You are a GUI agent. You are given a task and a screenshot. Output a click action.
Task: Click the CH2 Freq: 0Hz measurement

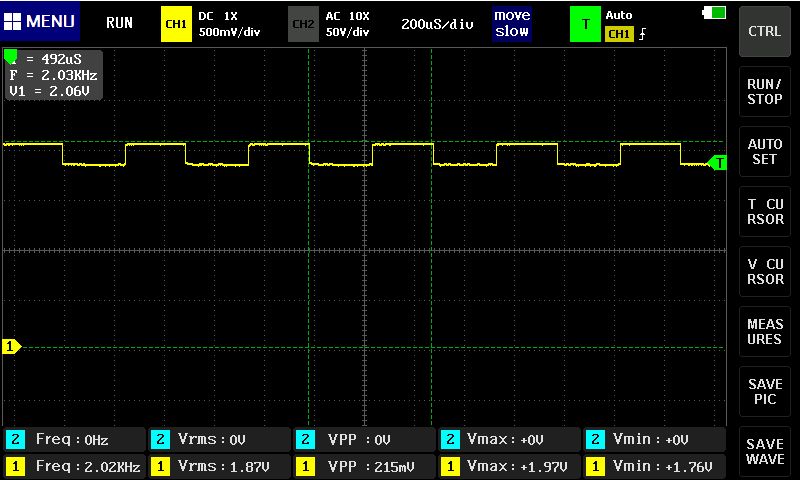click(74, 440)
